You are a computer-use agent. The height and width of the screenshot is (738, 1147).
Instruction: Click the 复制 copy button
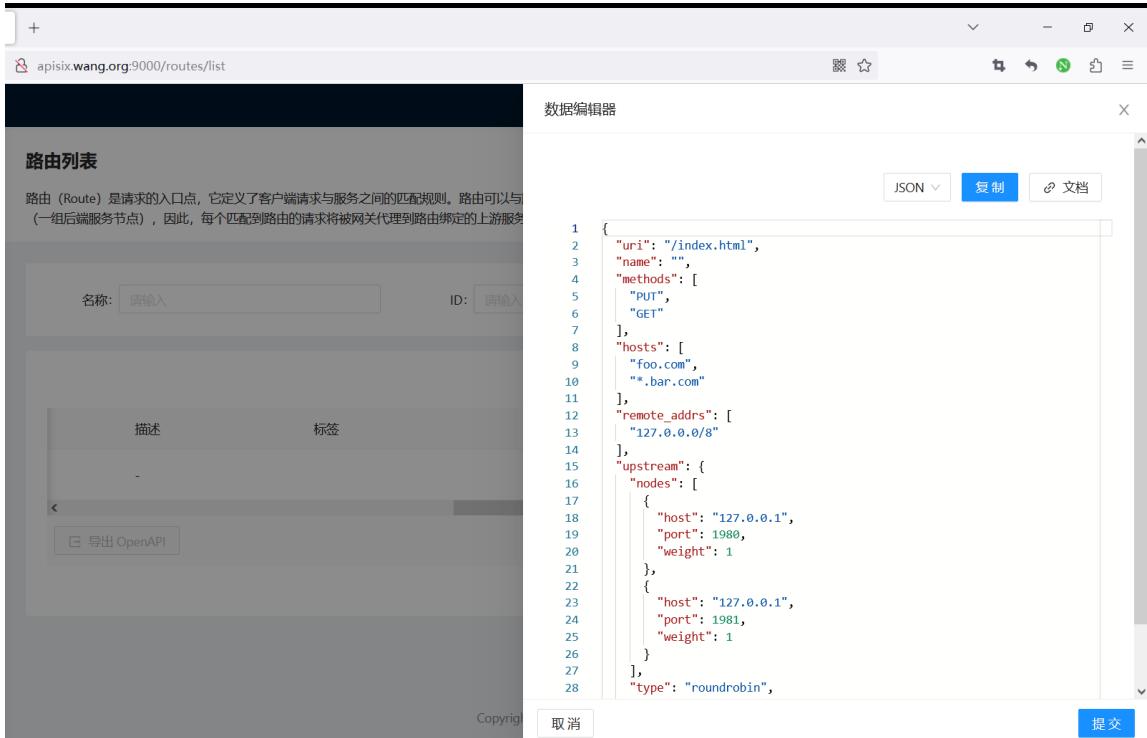tap(989, 187)
